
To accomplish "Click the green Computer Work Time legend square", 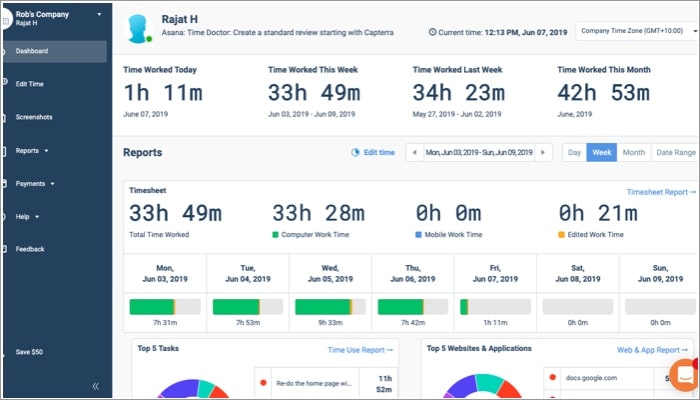I will [276, 235].
